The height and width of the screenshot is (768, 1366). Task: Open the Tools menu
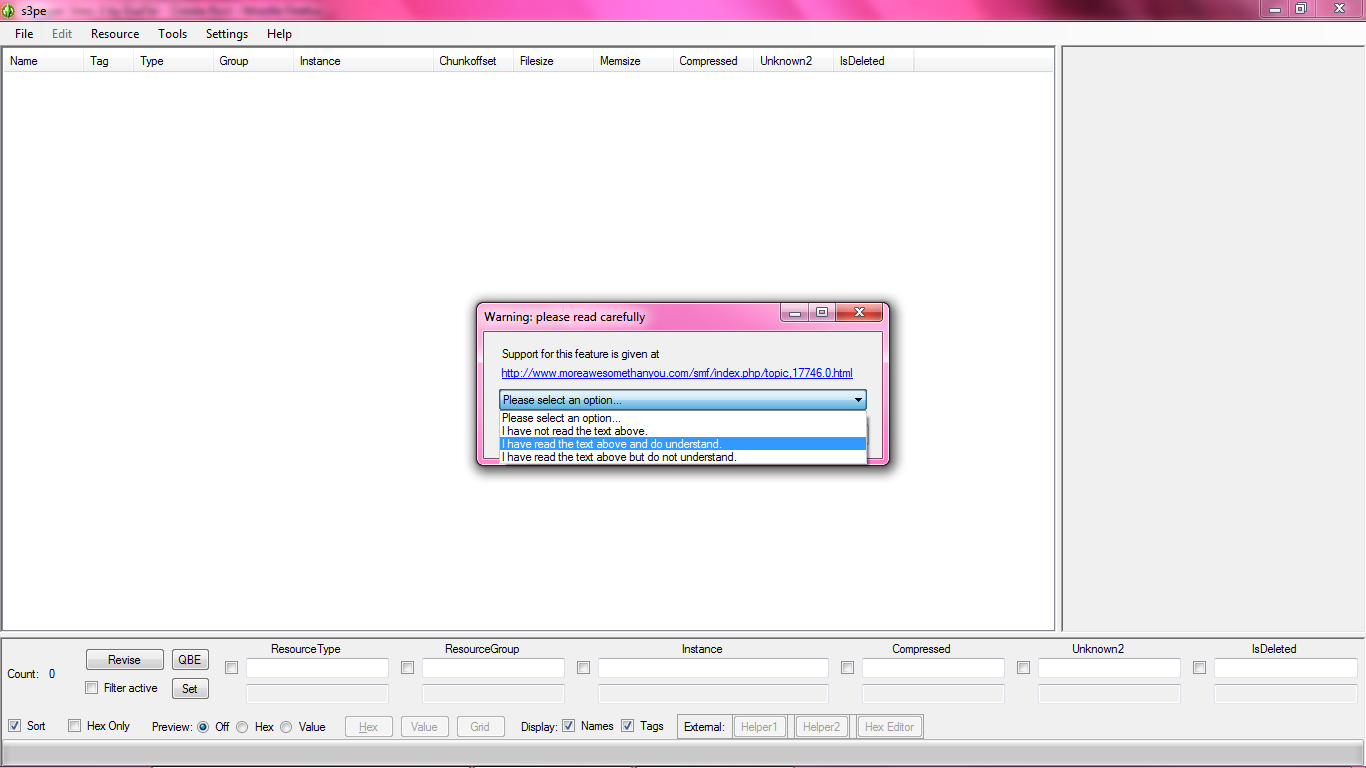pos(172,33)
